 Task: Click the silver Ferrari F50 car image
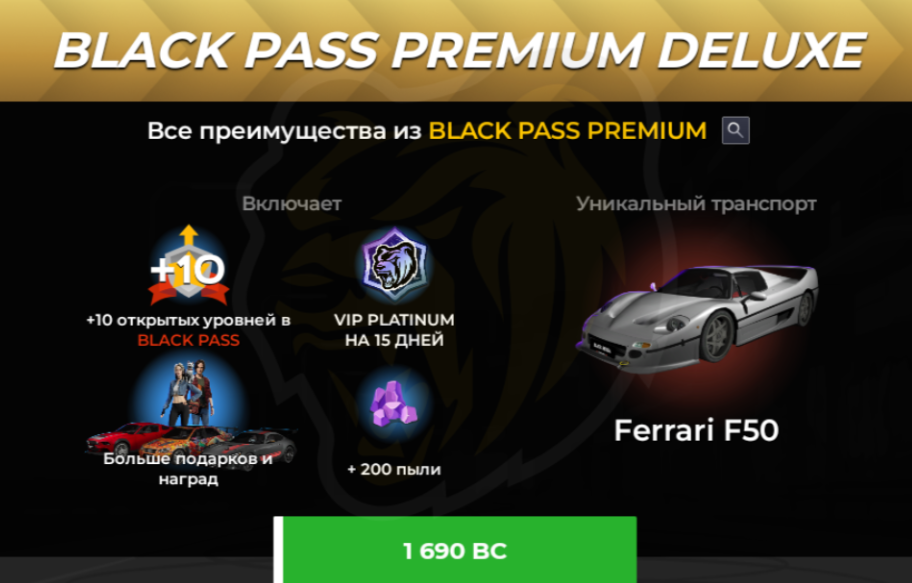coord(697,316)
